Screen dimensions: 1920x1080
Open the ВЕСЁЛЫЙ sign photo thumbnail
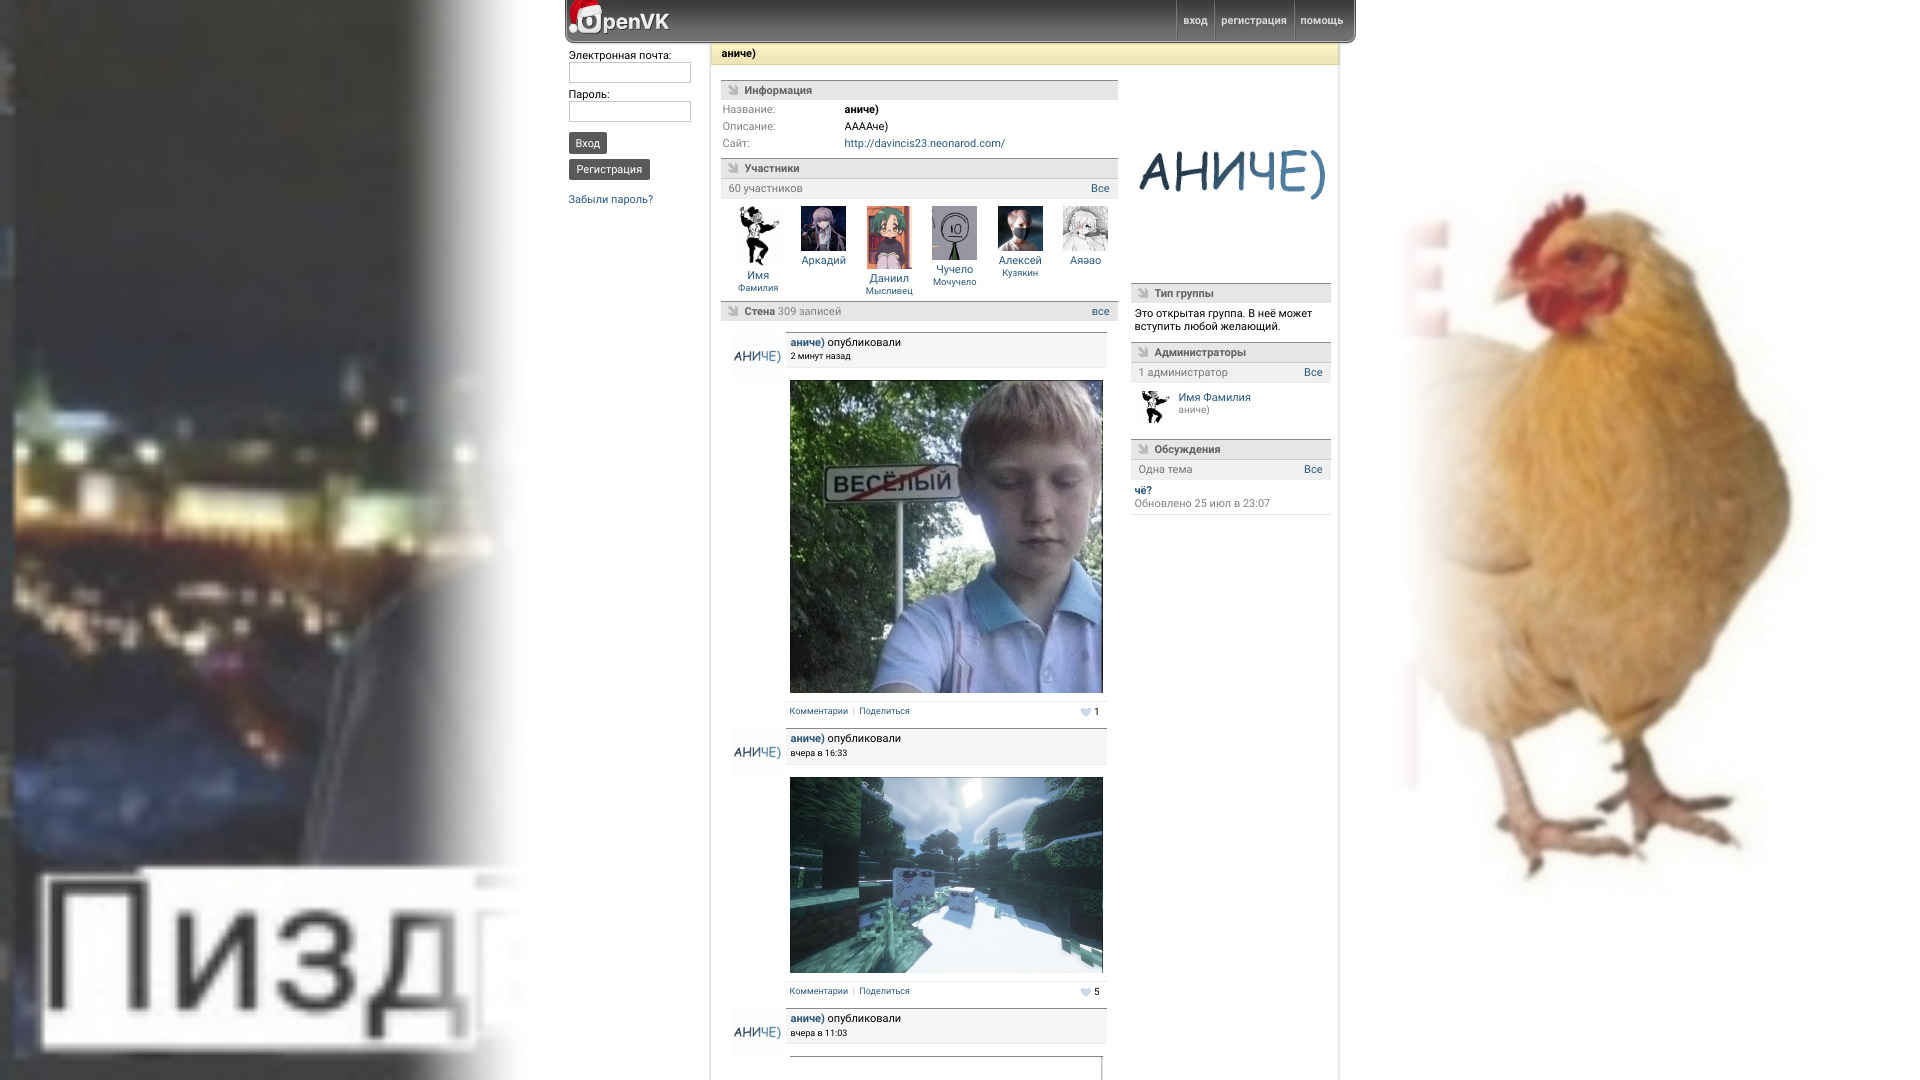pos(946,536)
